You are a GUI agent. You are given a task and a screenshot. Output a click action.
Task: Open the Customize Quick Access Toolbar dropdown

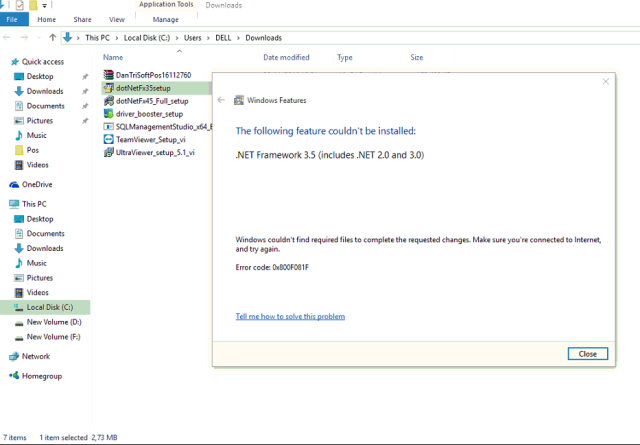[x=44, y=6]
